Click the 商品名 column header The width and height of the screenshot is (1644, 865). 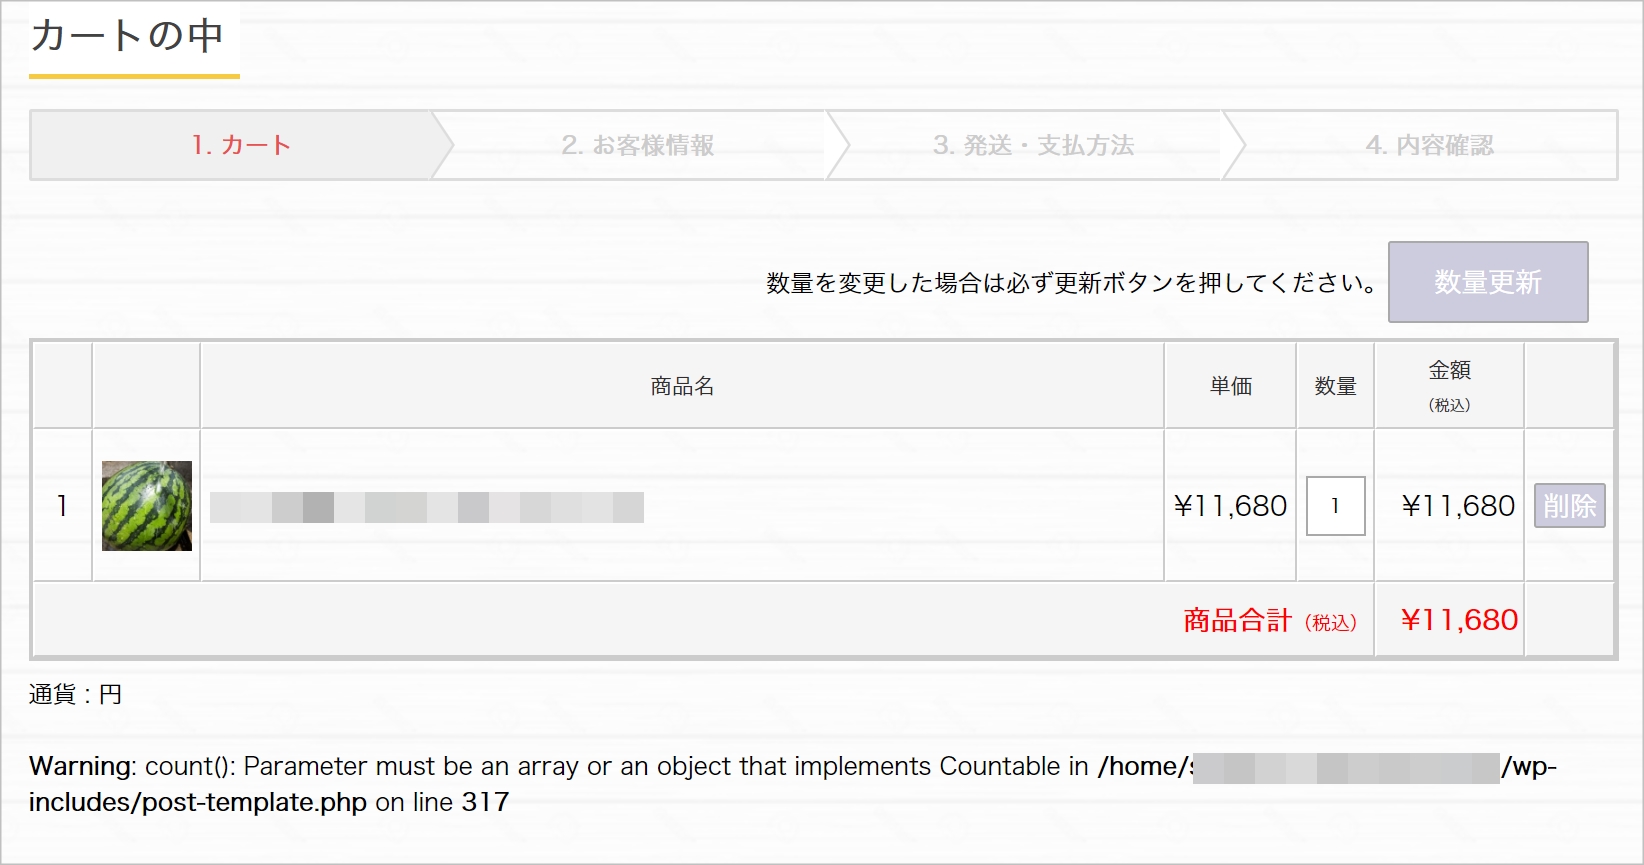(682, 386)
